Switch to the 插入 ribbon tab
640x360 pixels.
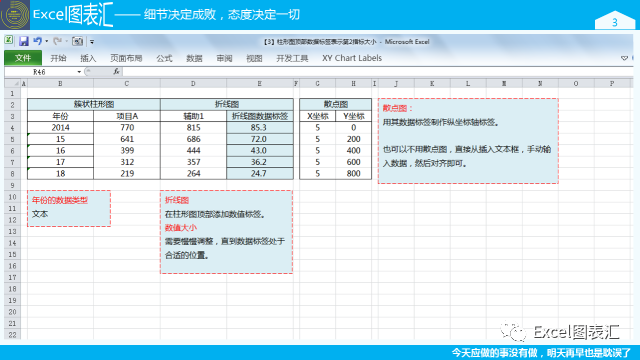88,58
